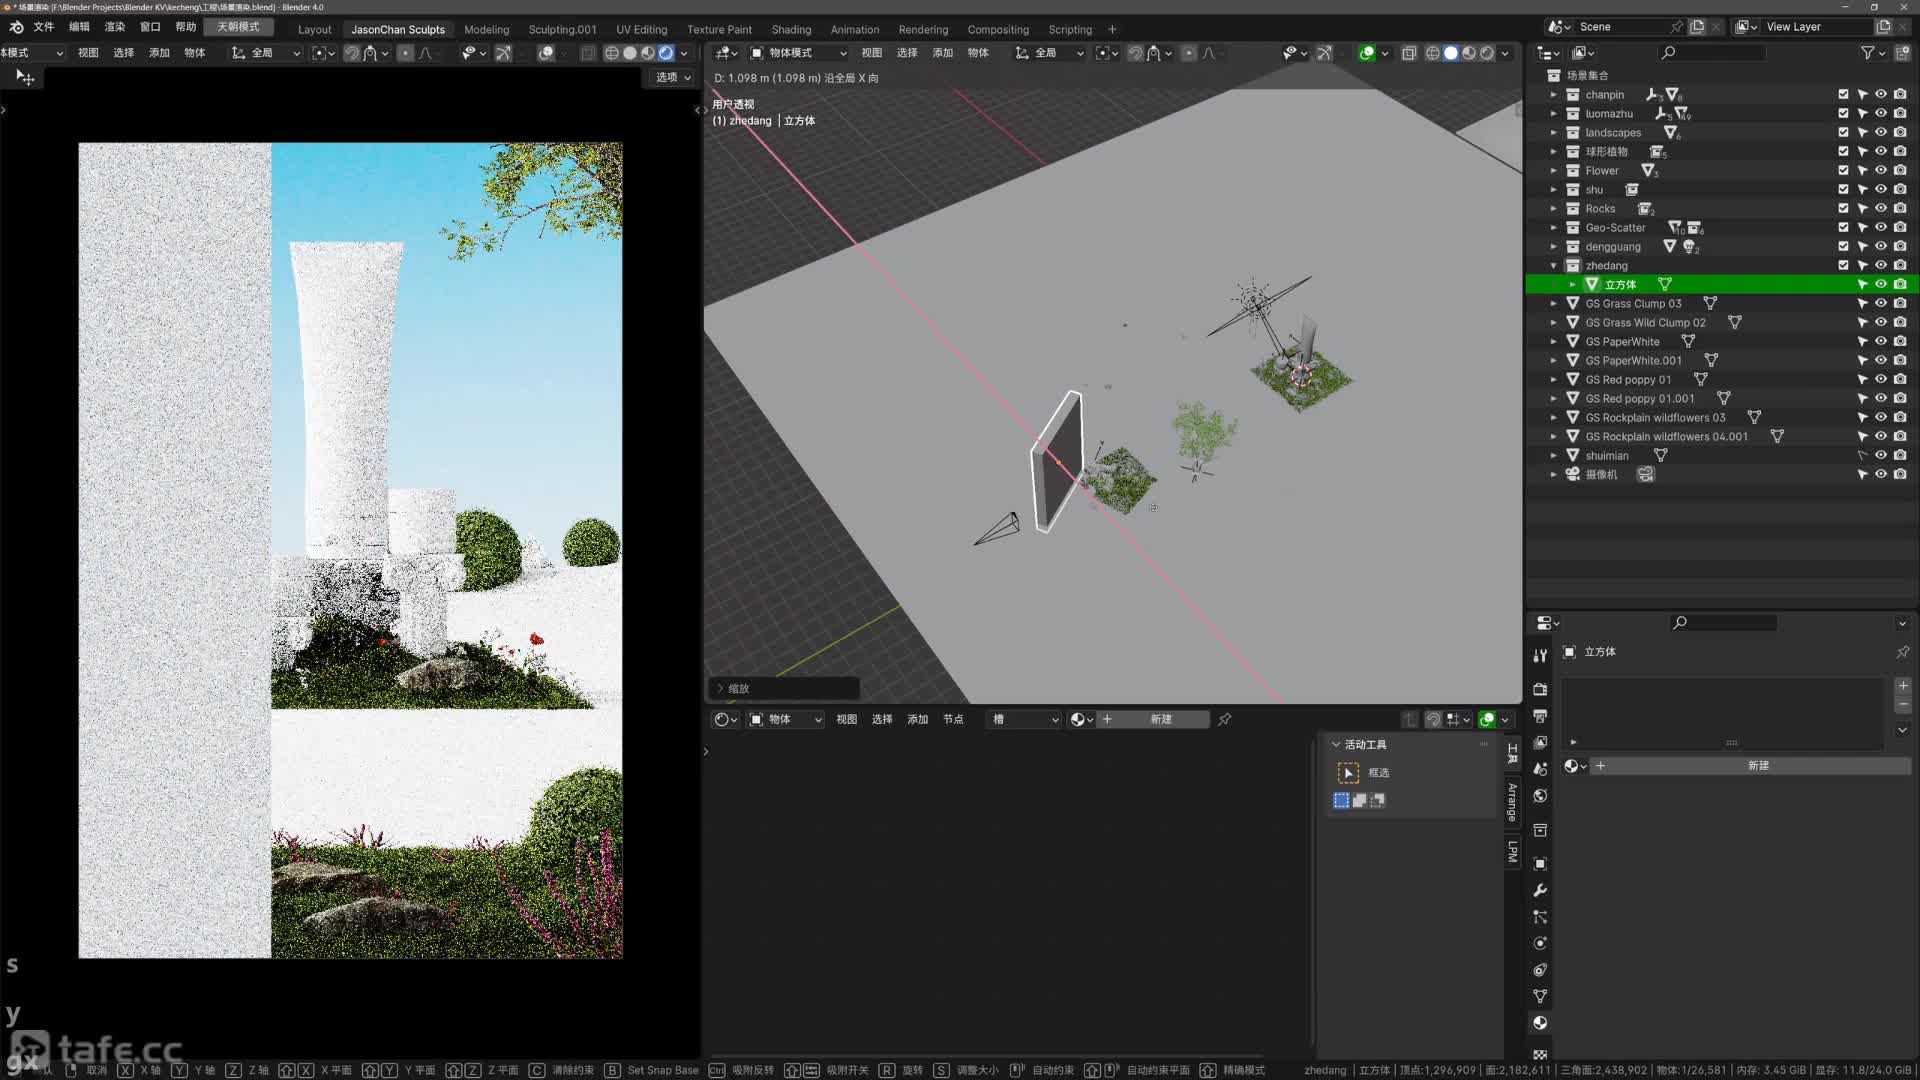Open the Object Constraints properties icon
The width and height of the screenshot is (1920, 1080).
pyautogui.click(x=1540, y=970)
